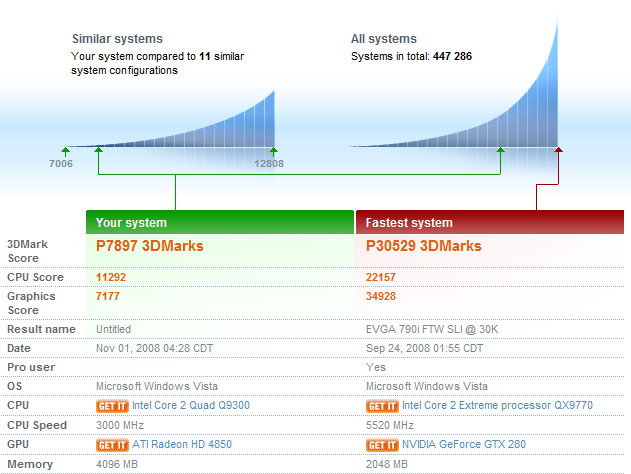Click the Systems in total: 447 286 text

411,56
